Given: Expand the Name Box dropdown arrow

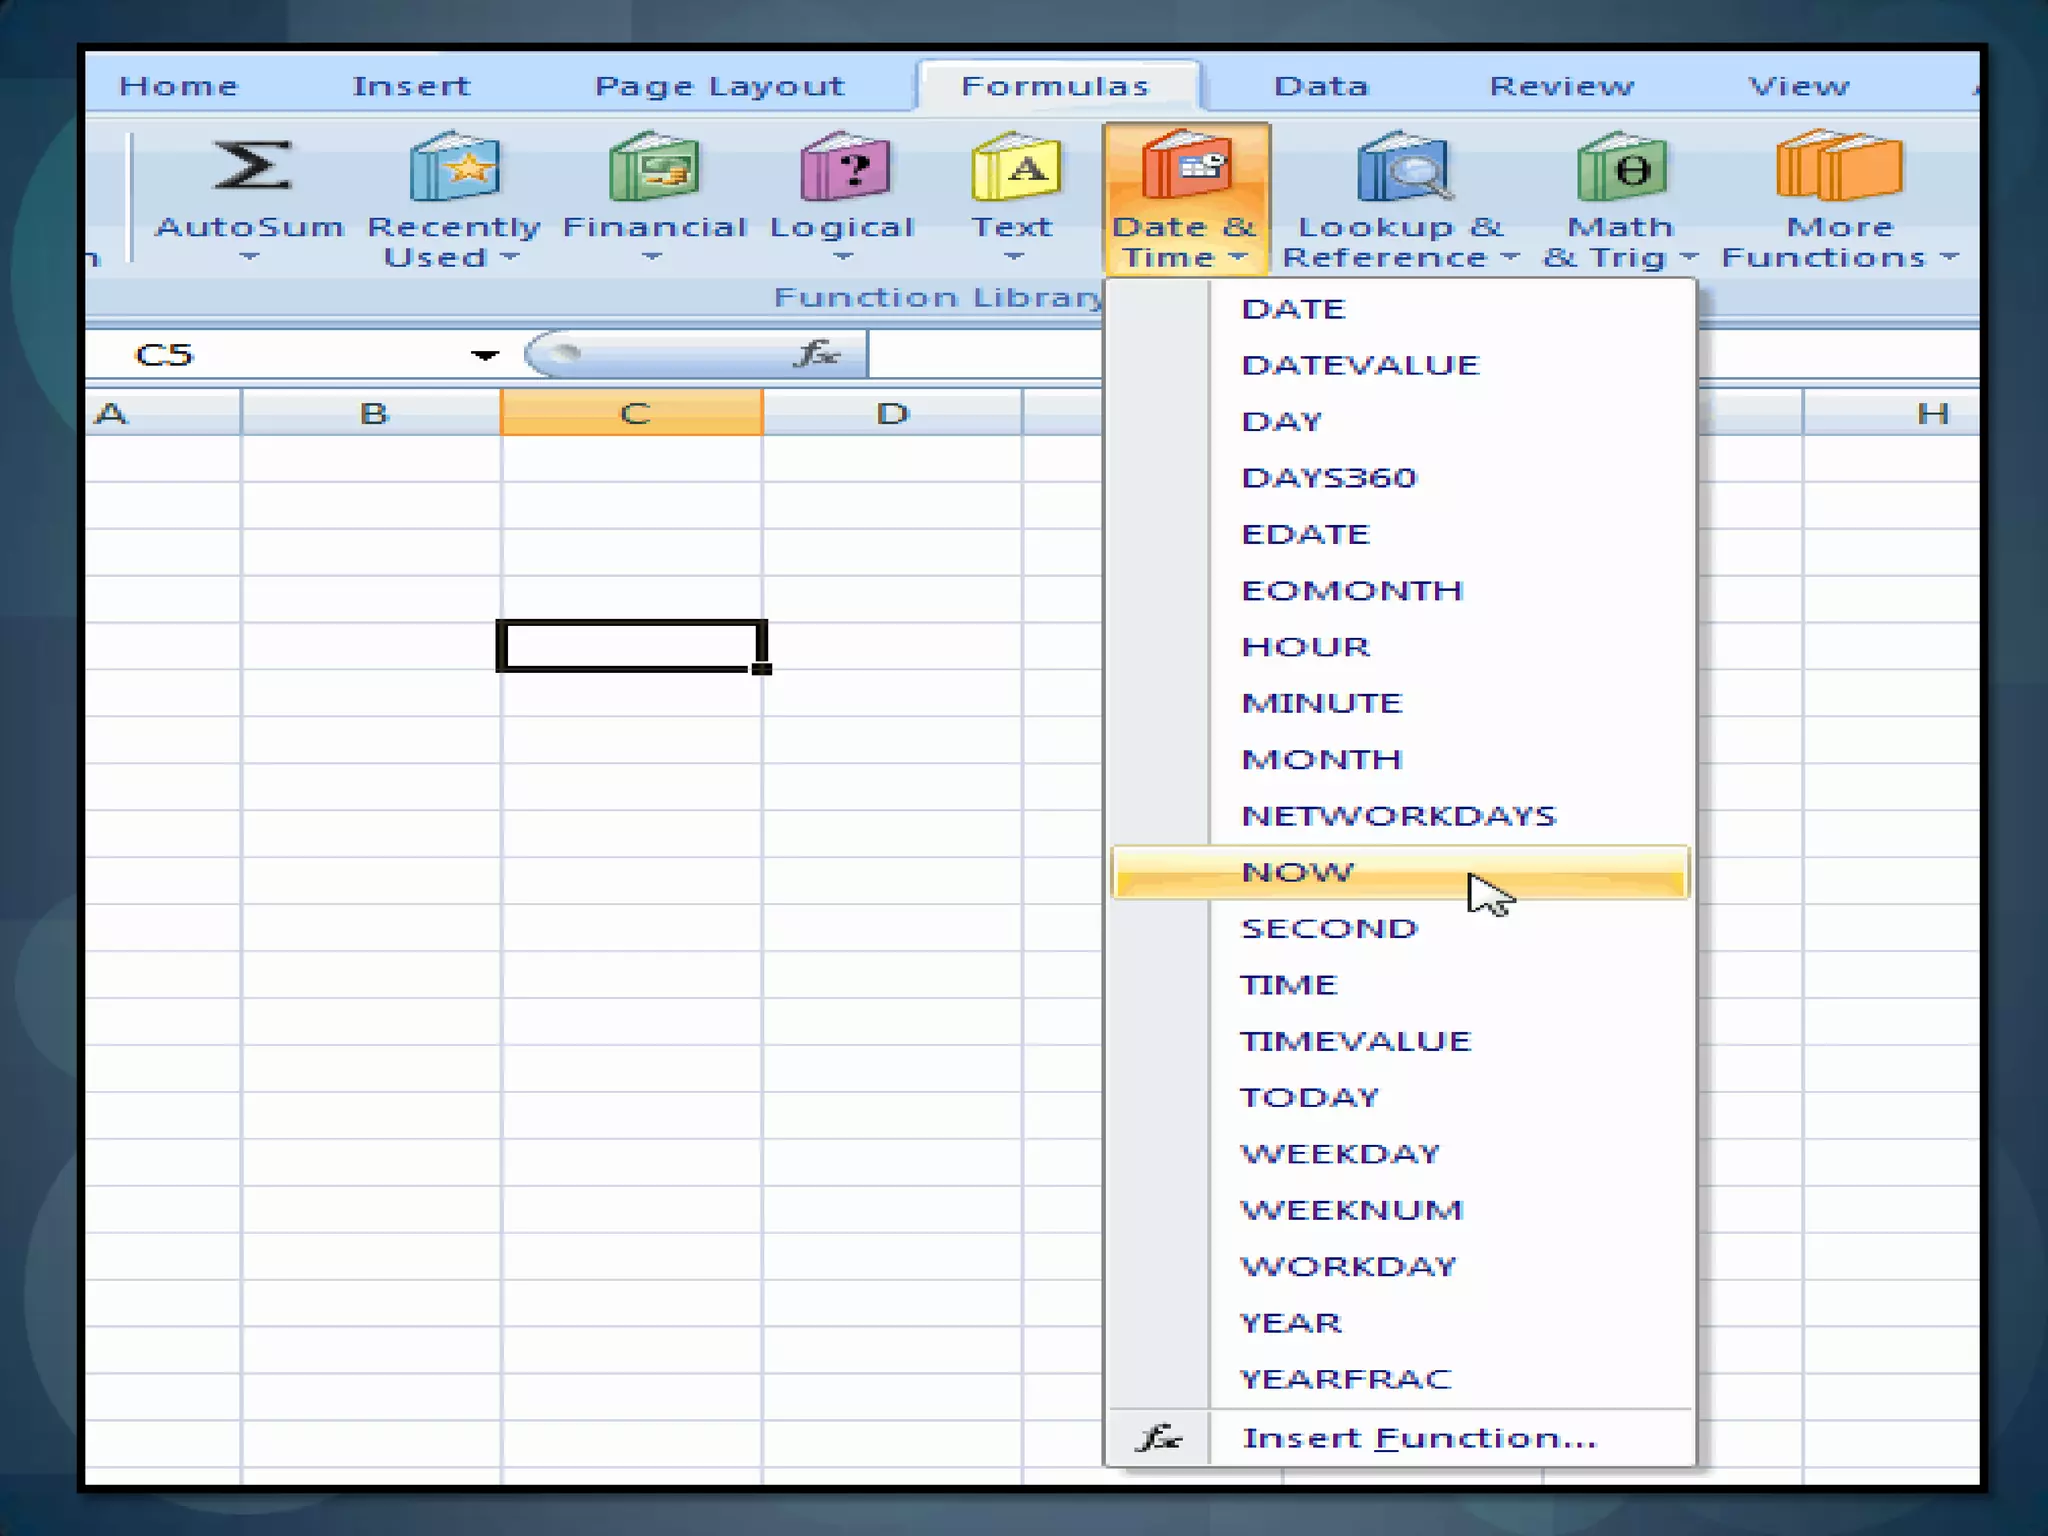Looking at the screenshot, I should pyautogui.click(x=485, y=355).
